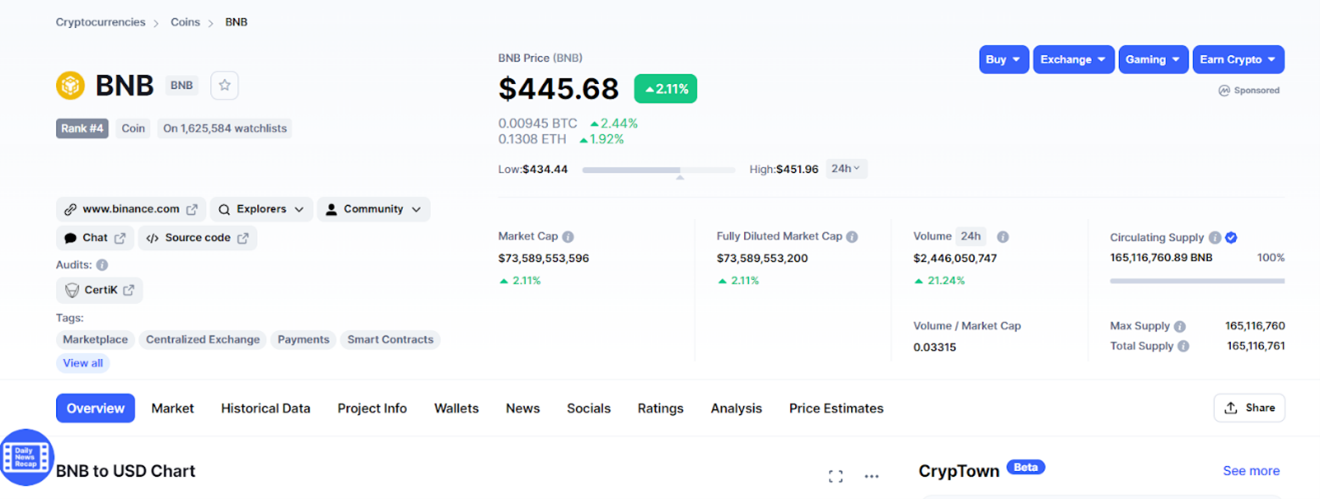Open the CertiK audit link

click(99, 290)
